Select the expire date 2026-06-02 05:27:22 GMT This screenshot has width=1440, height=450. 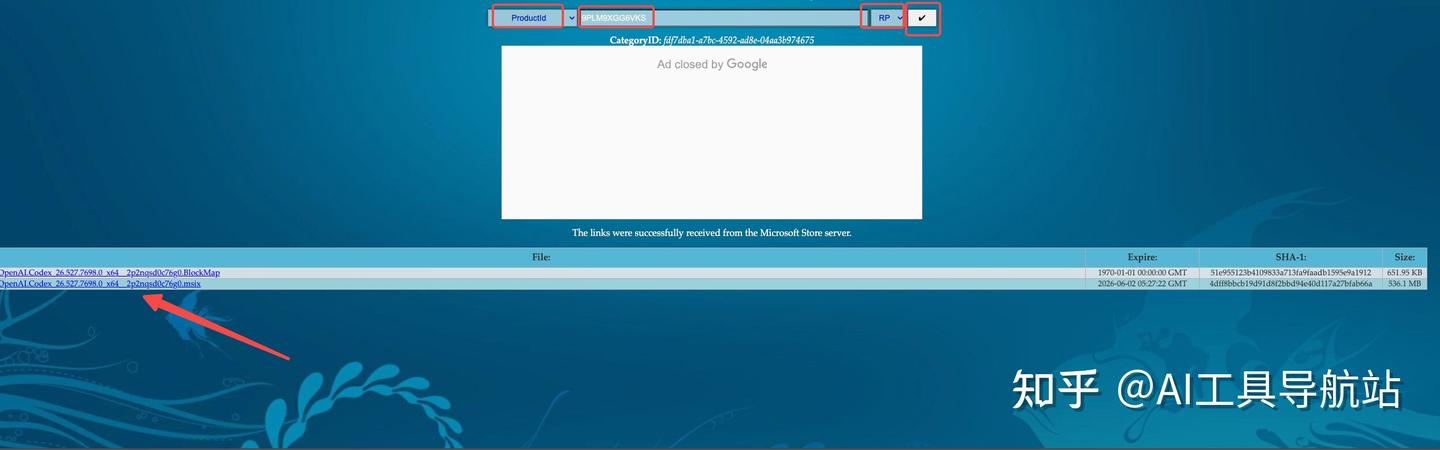(1142, 284)
